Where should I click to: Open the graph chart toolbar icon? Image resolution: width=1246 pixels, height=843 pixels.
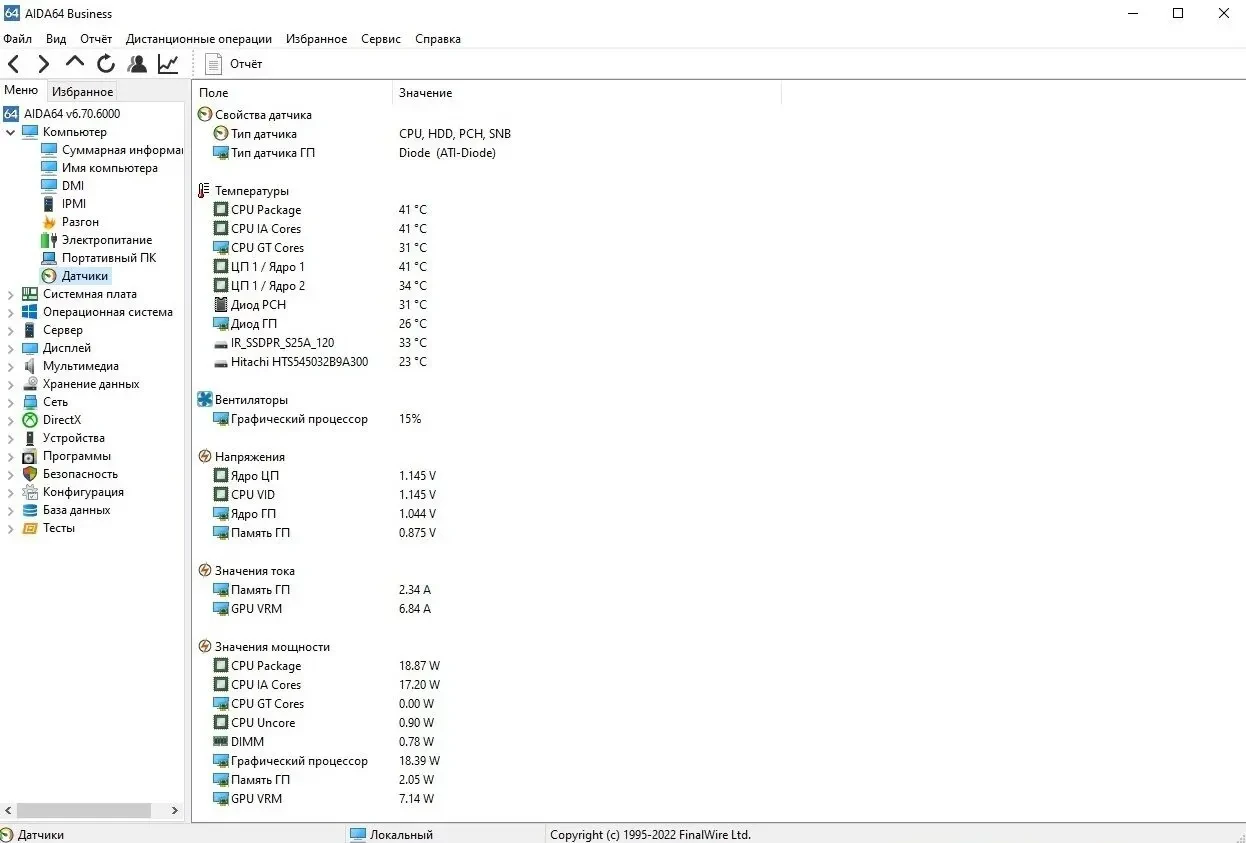[168, 64]
